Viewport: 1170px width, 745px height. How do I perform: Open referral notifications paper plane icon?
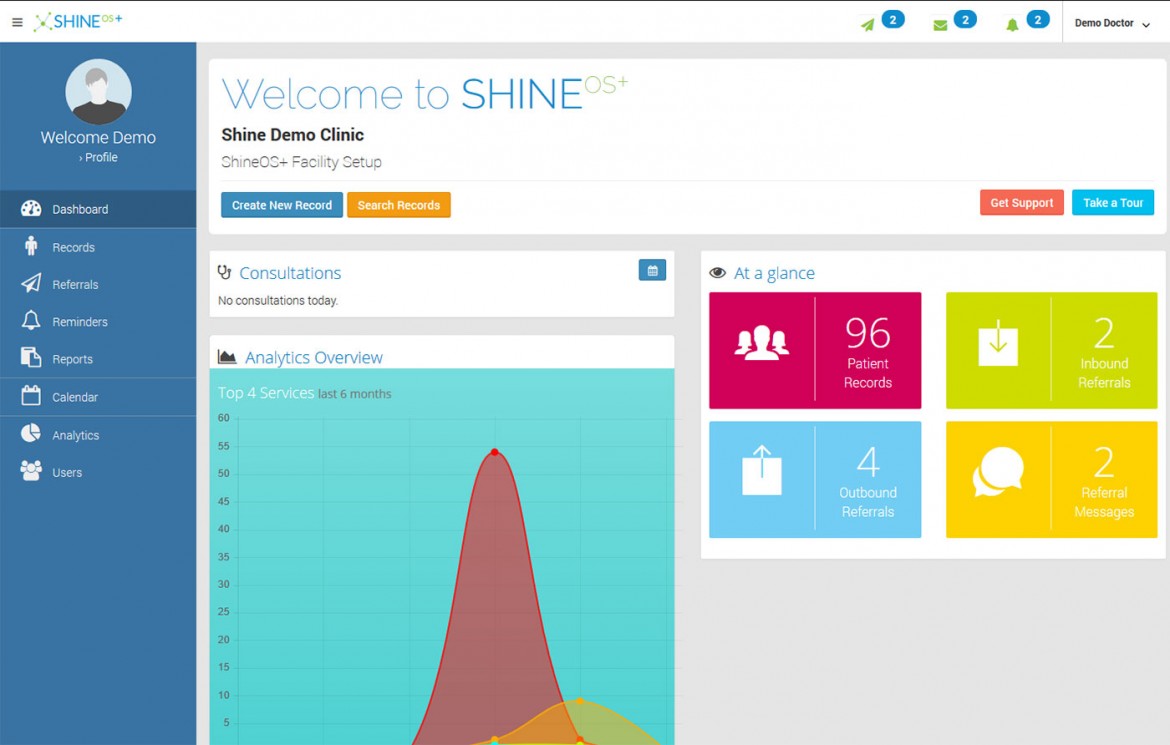pos(867,25)
